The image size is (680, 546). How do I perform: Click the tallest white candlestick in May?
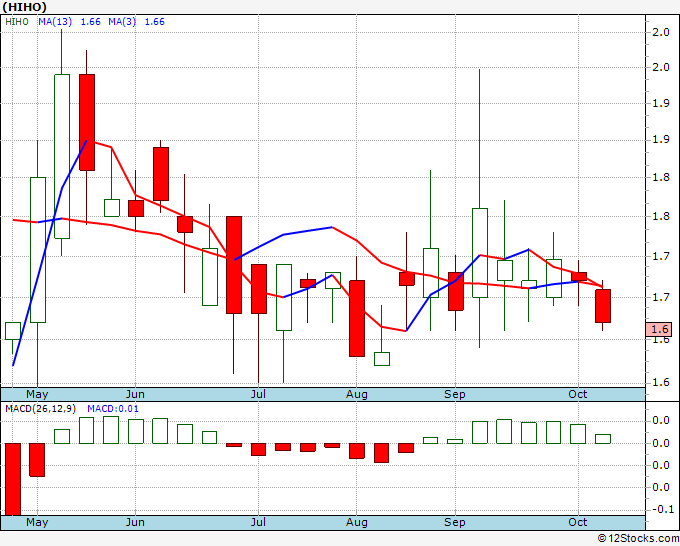(62, 157)
